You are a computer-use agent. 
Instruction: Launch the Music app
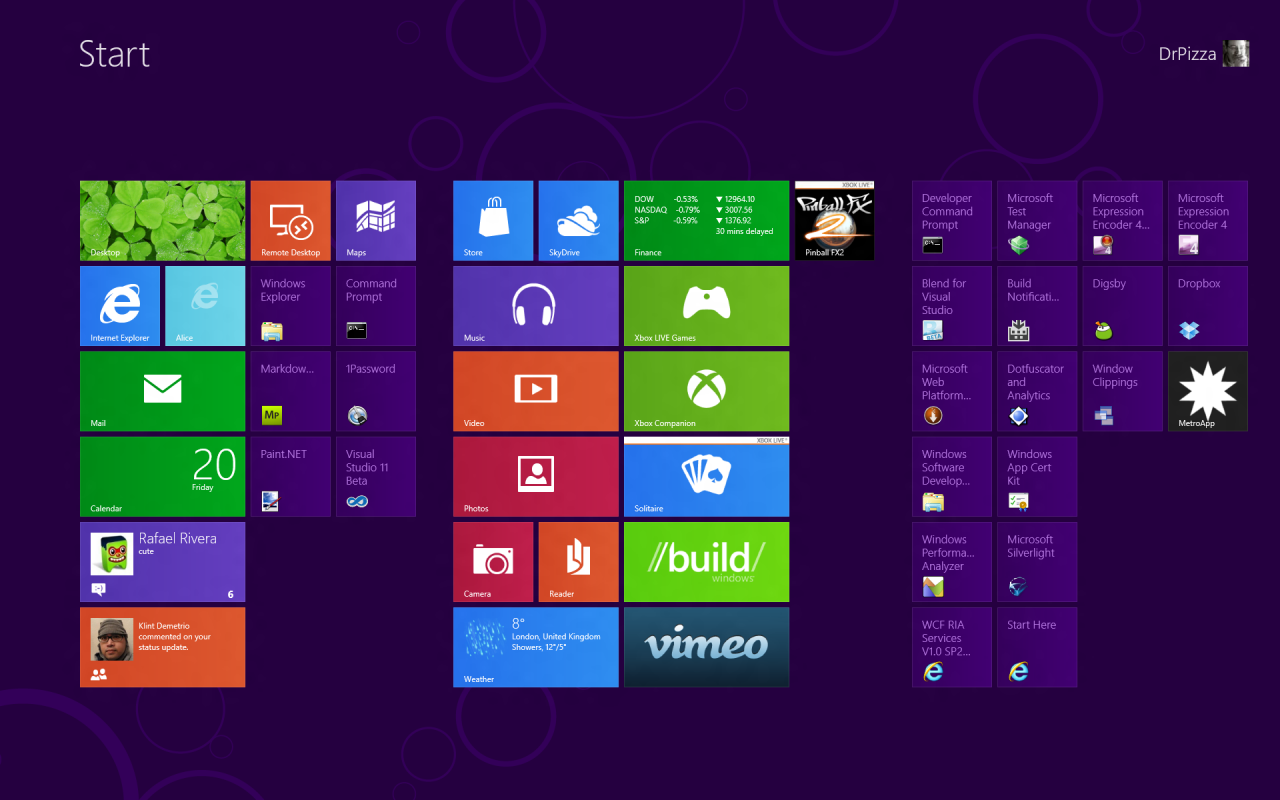535,305
